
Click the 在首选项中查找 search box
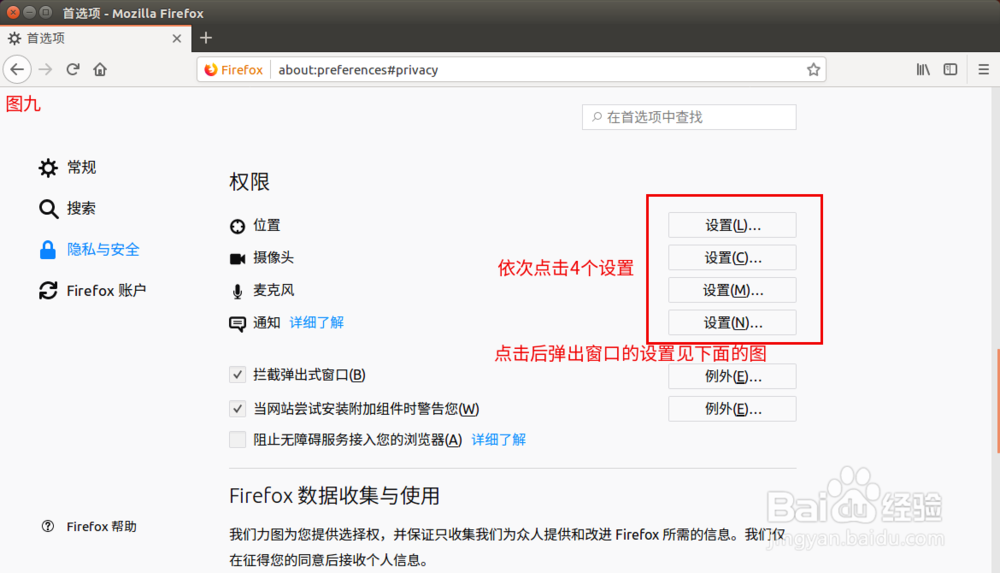689,117
